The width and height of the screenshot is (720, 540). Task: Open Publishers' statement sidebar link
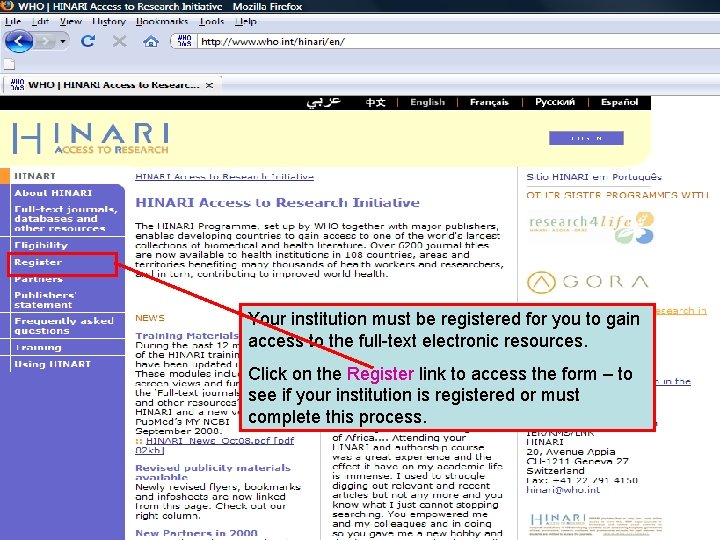pos(45,300)
